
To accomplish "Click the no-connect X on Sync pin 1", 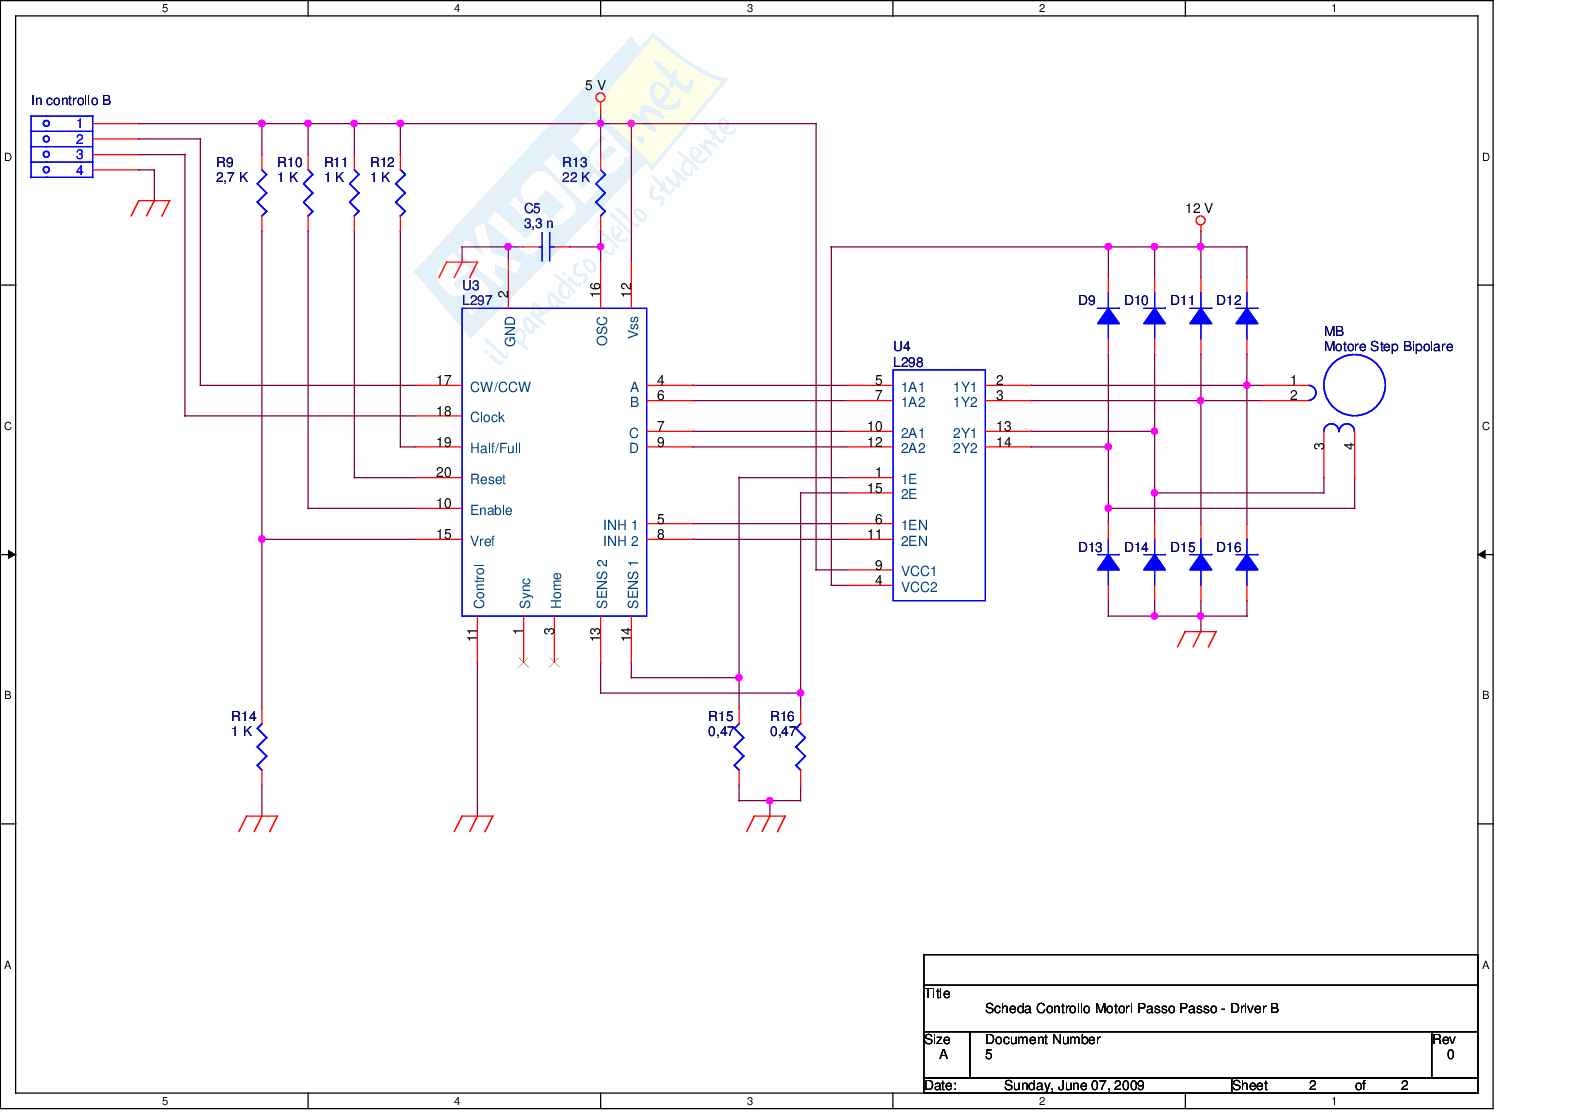I will pyautogui.click(x=523, y=662).
